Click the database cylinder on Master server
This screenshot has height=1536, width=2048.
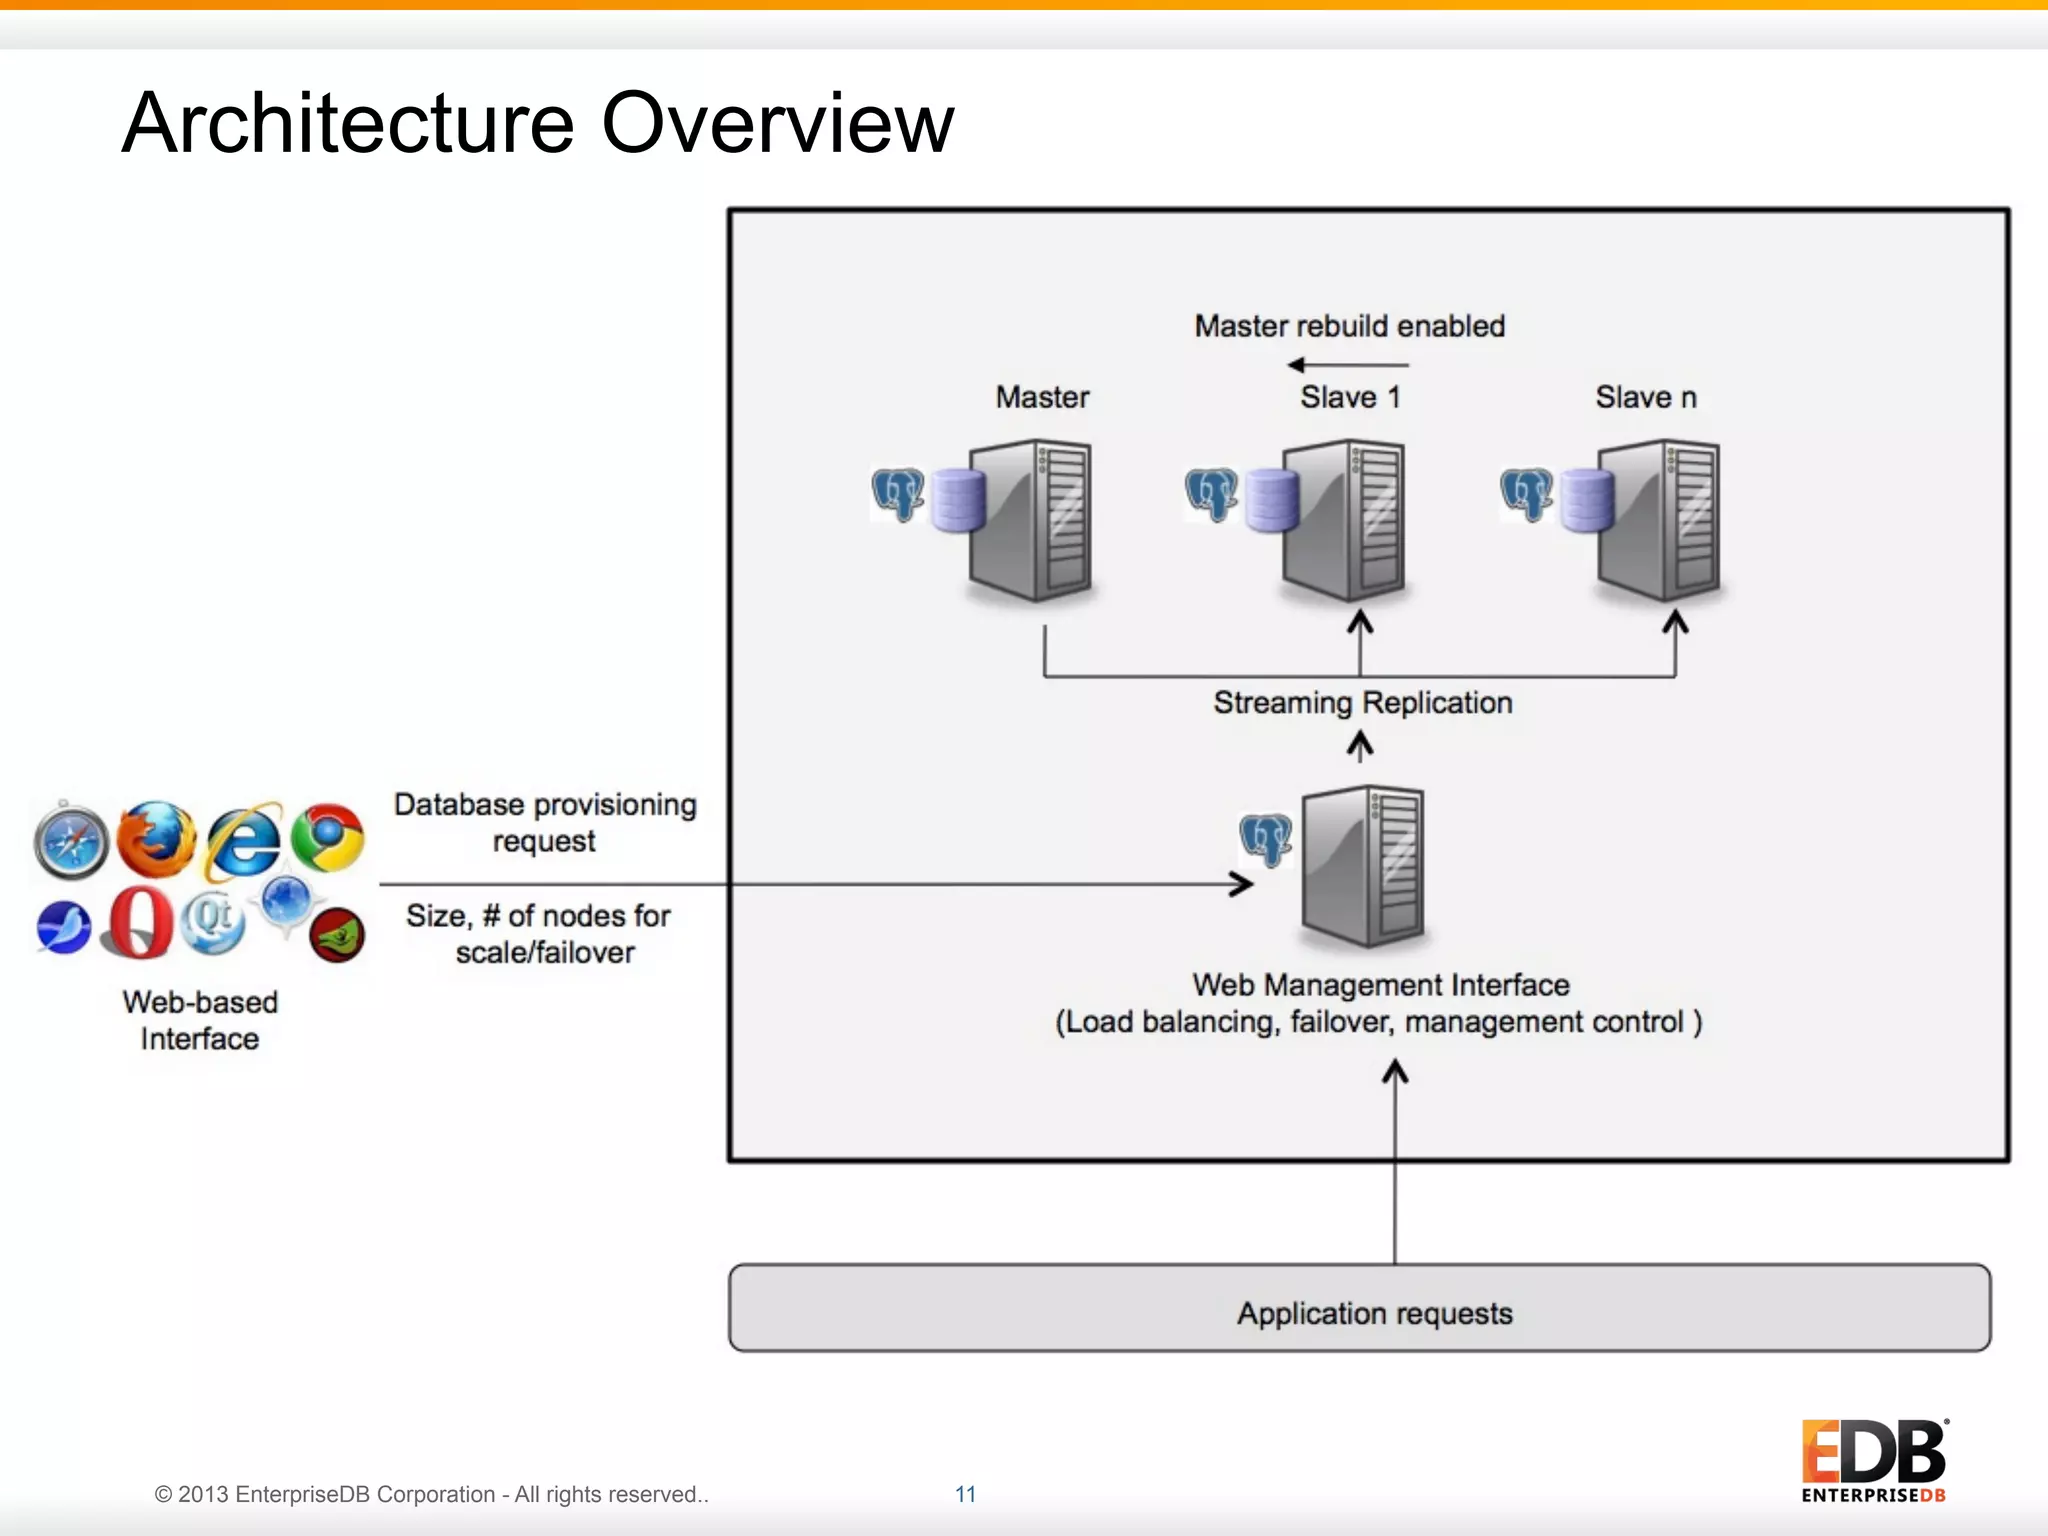[958, 500]
